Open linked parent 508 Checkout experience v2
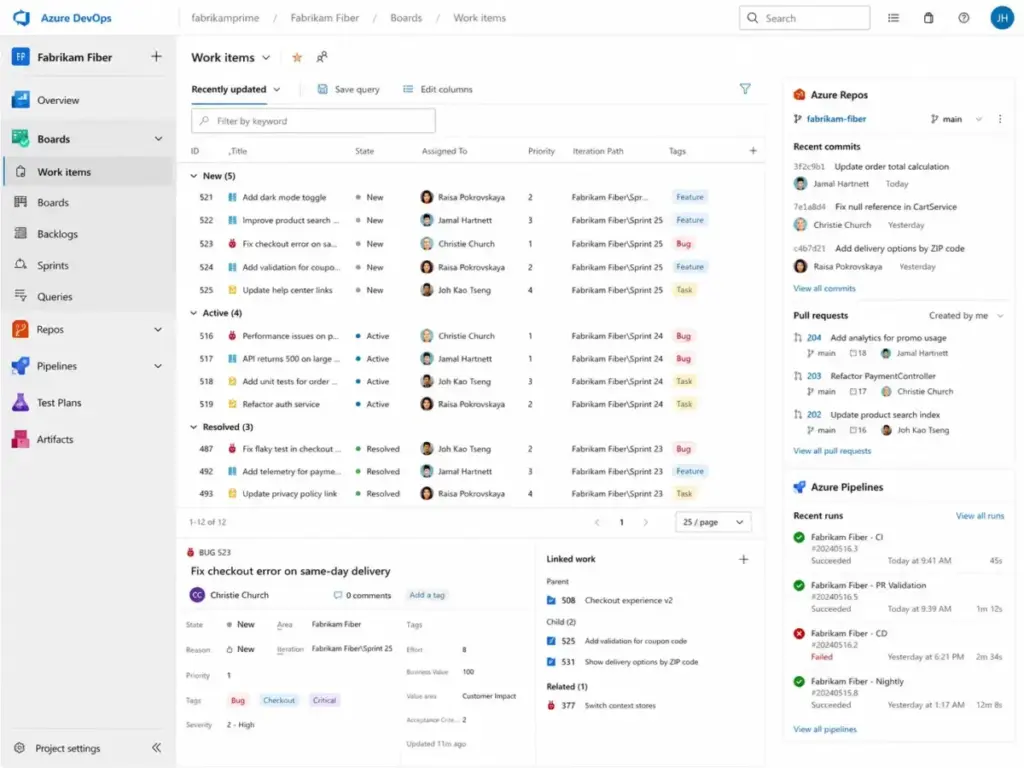 click(610, 600)
